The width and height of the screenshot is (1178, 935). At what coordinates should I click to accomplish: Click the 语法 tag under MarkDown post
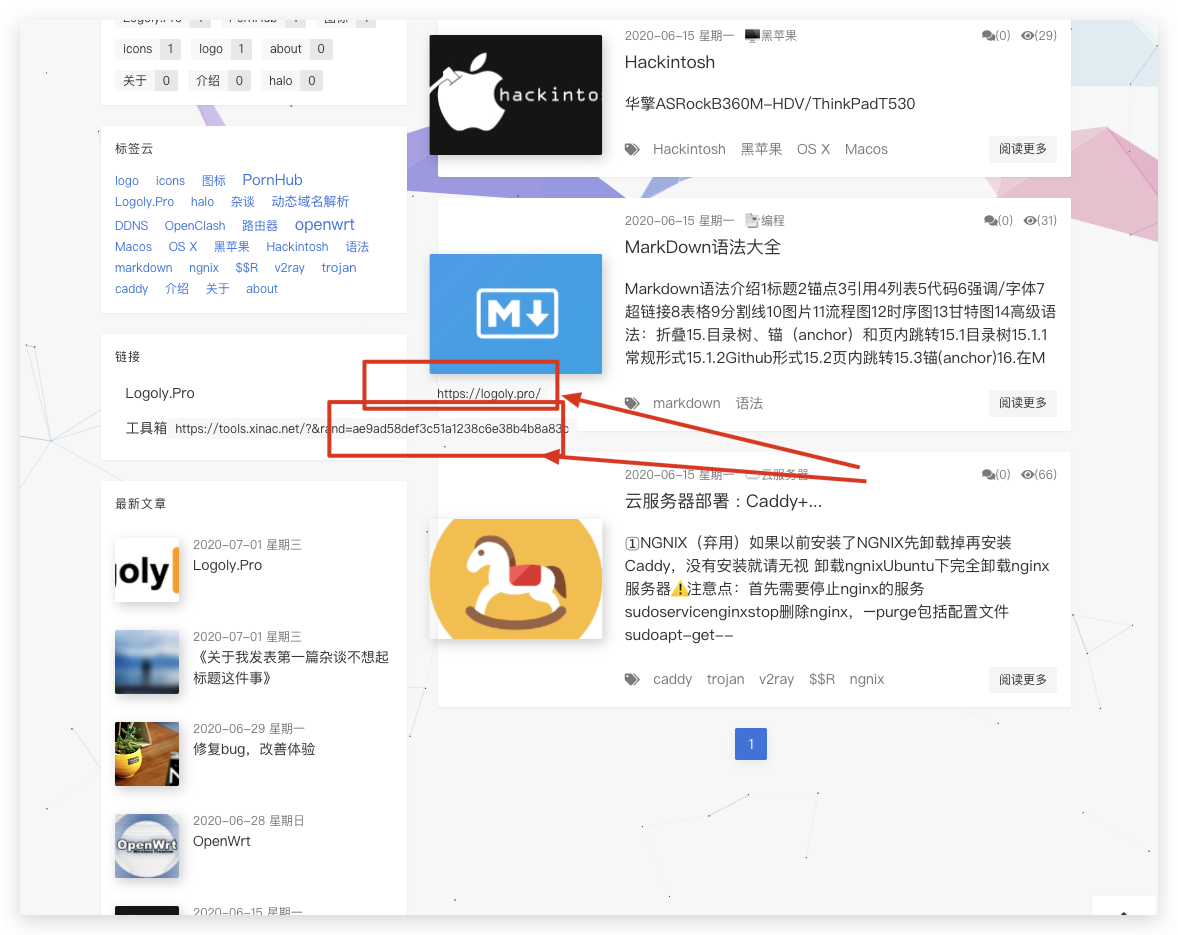749,403
